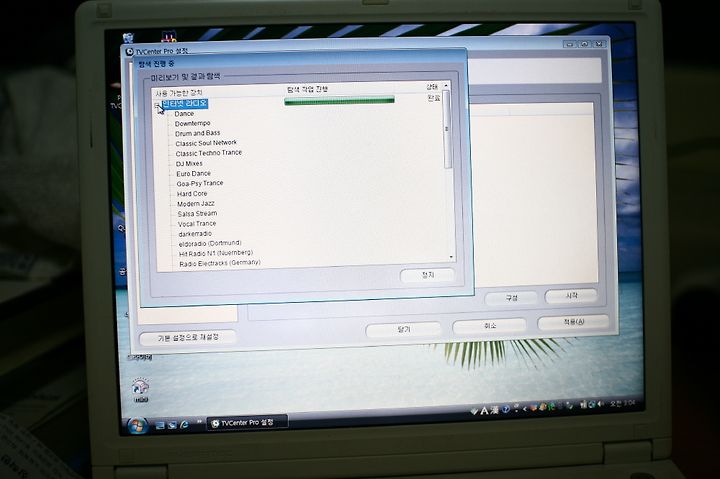Select the Vocal Trance station
This screenshot has width=720, height=479.
point(197,224)
